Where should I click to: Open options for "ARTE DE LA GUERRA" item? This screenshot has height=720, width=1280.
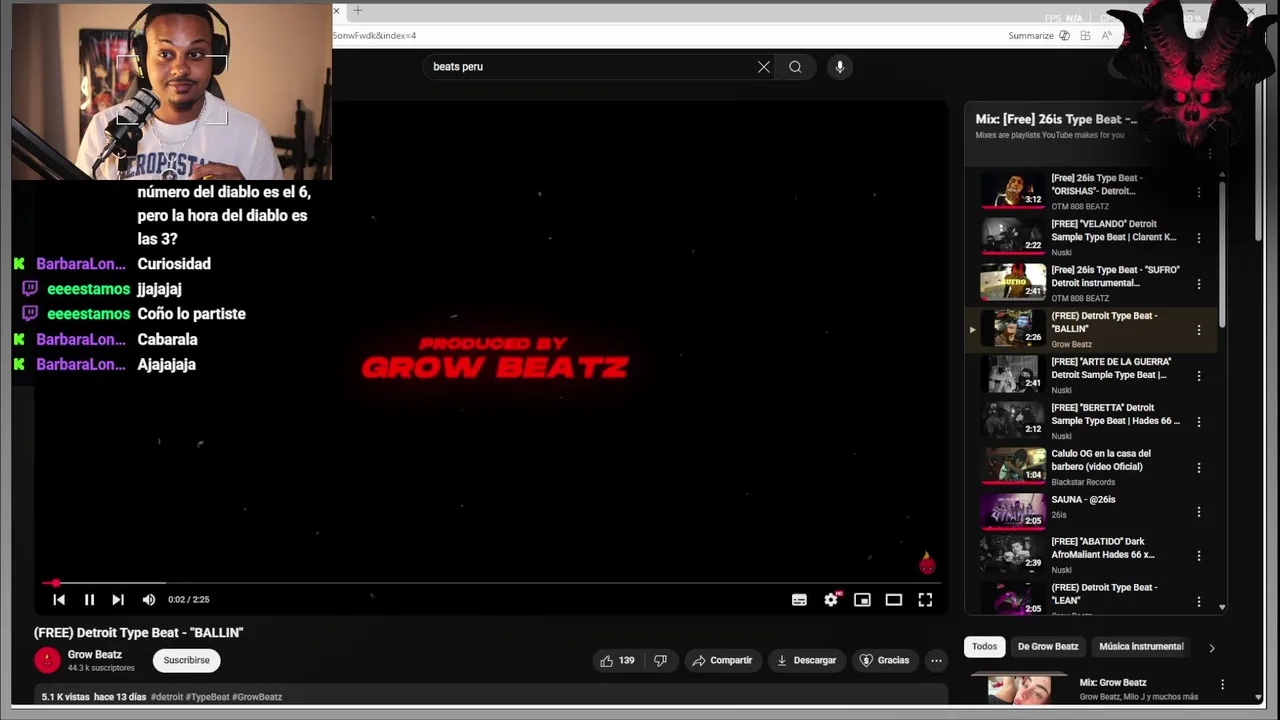1199,376
